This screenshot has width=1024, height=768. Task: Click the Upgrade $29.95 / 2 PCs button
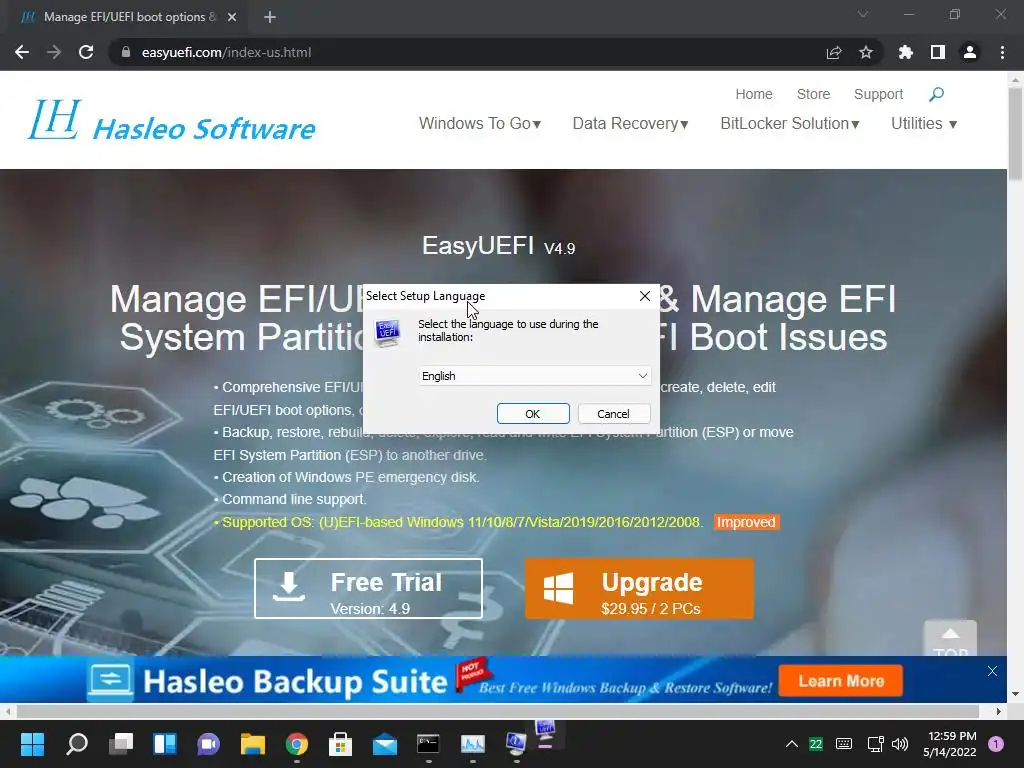pyautogui.click(x=639, y=588)
